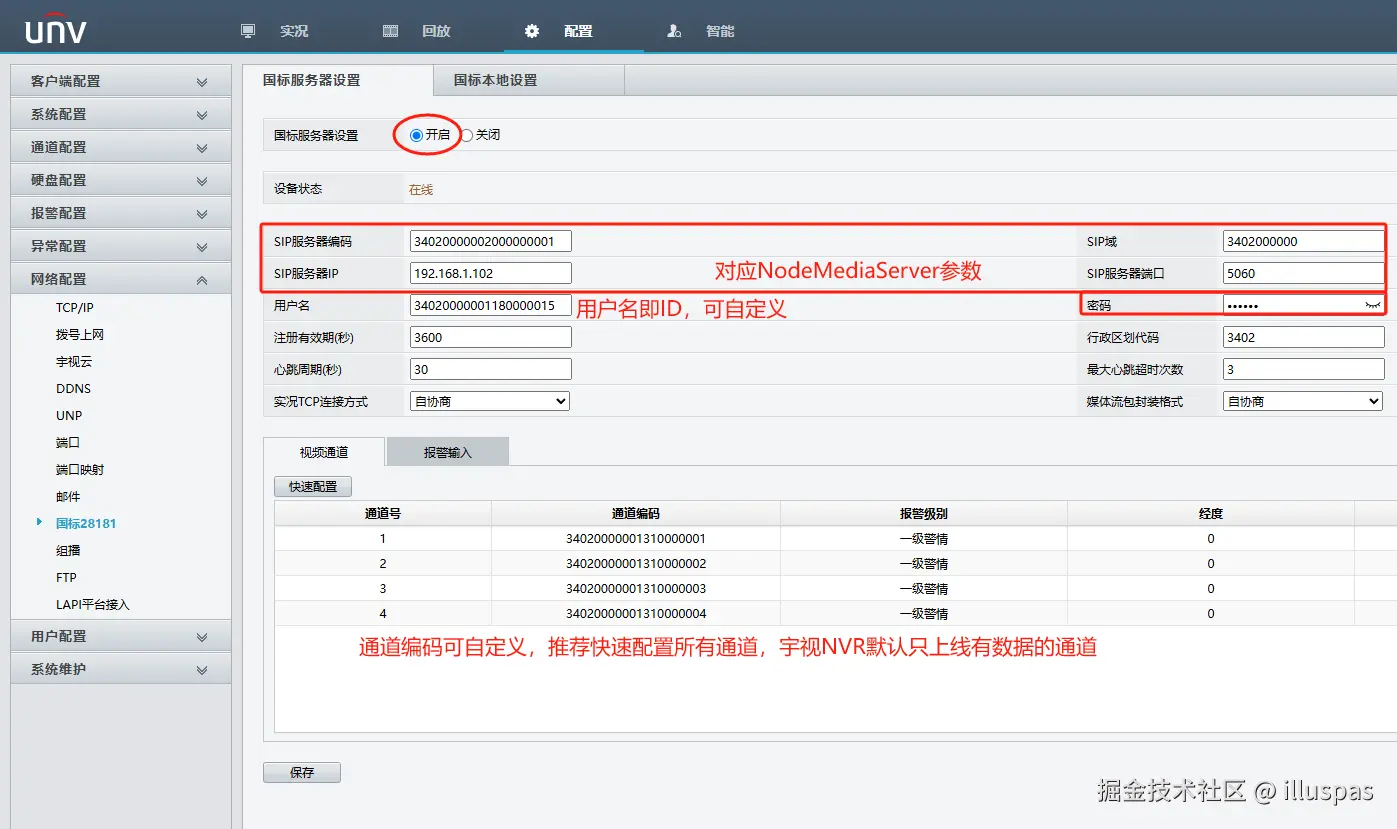Click the 行政区划代码 input field
Viewport: 1397px width, 829px height.
[1304, 337]
